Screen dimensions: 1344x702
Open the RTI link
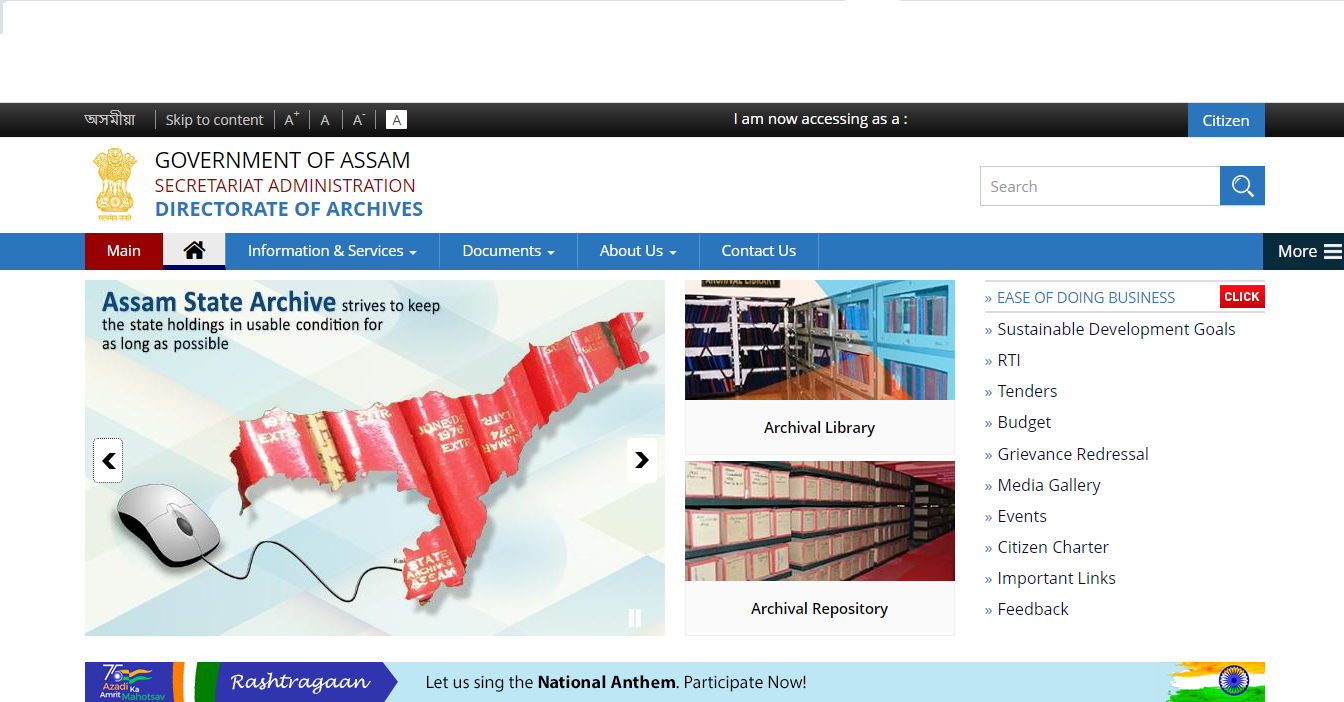[x=1009, y=360]
